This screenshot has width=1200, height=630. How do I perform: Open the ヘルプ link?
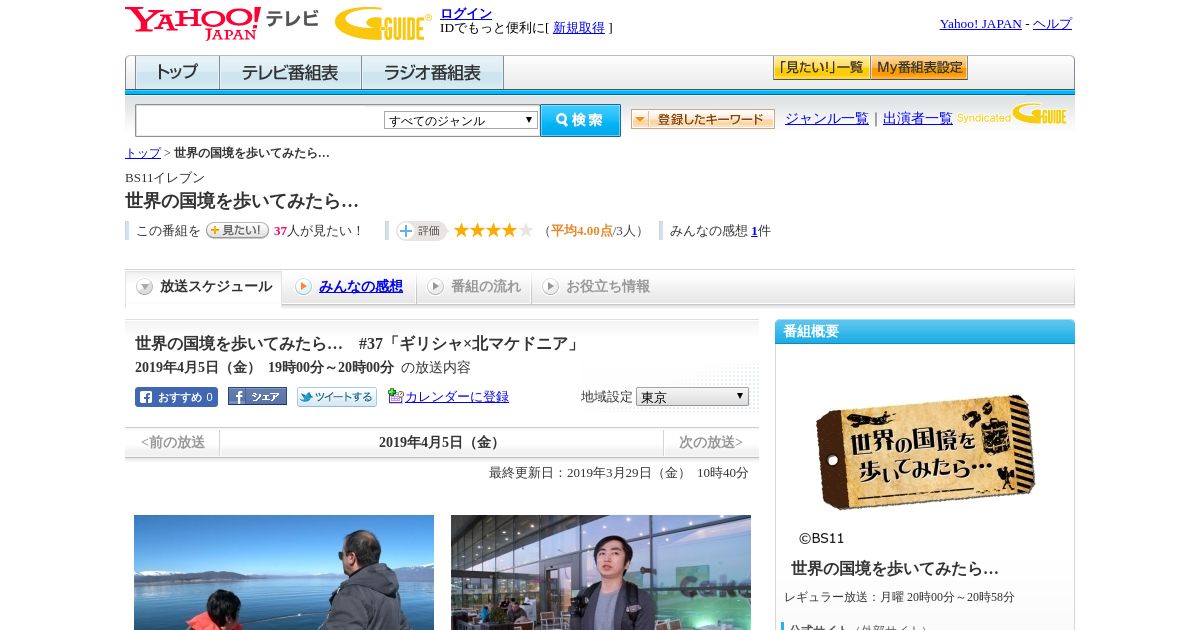[x=1052, y=24]
